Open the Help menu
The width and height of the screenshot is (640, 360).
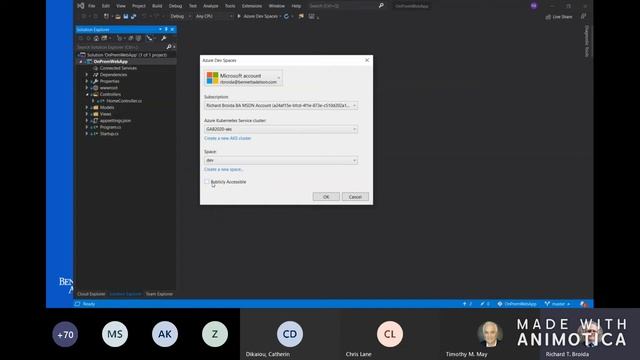tap(296, 6)
